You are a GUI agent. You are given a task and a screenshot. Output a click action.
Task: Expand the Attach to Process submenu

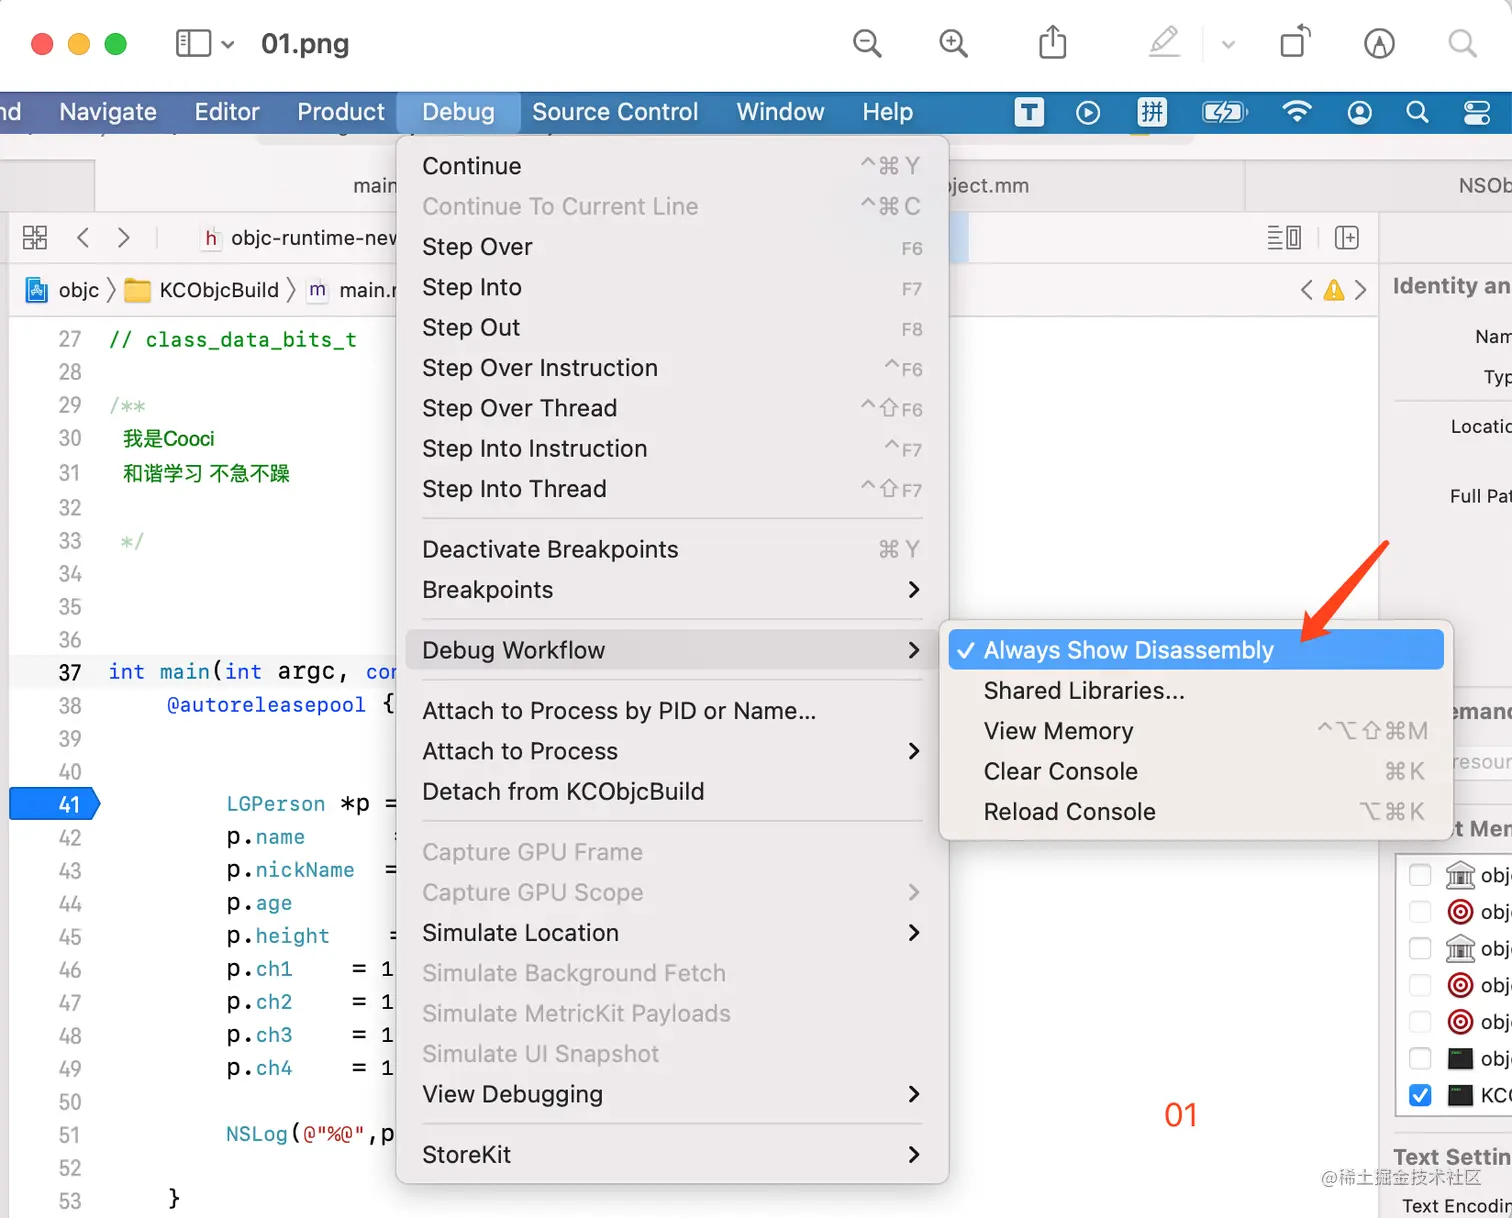pyautogui.click(x=672, y=751)
